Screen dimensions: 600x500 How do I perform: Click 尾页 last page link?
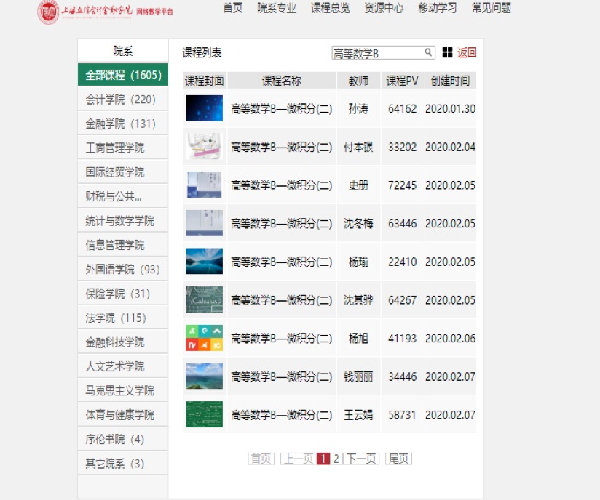coord(398,459)
